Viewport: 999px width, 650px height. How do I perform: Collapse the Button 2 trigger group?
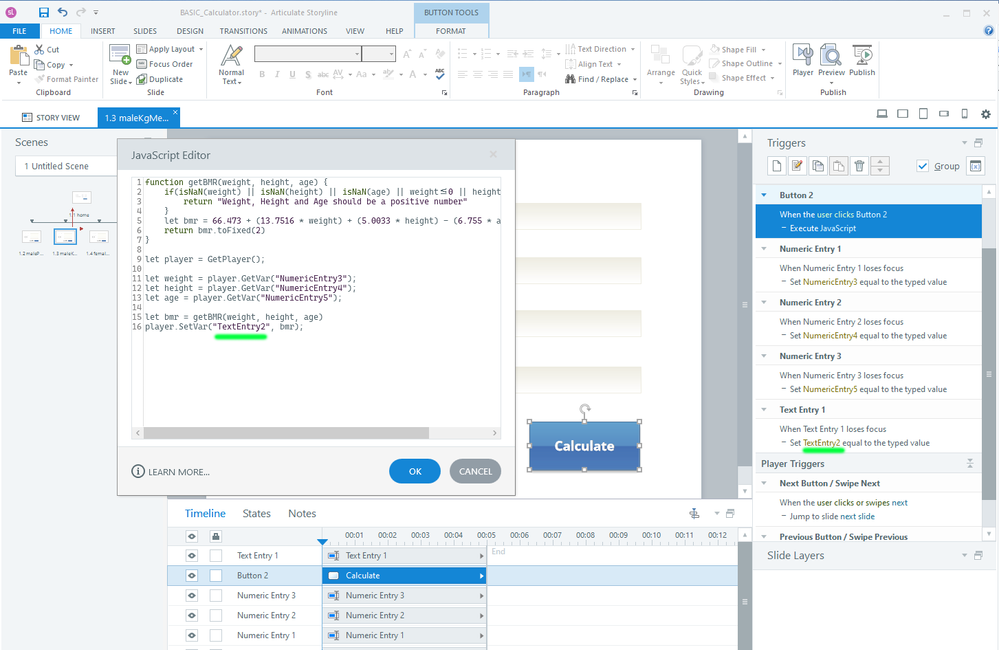pos(765,196)
